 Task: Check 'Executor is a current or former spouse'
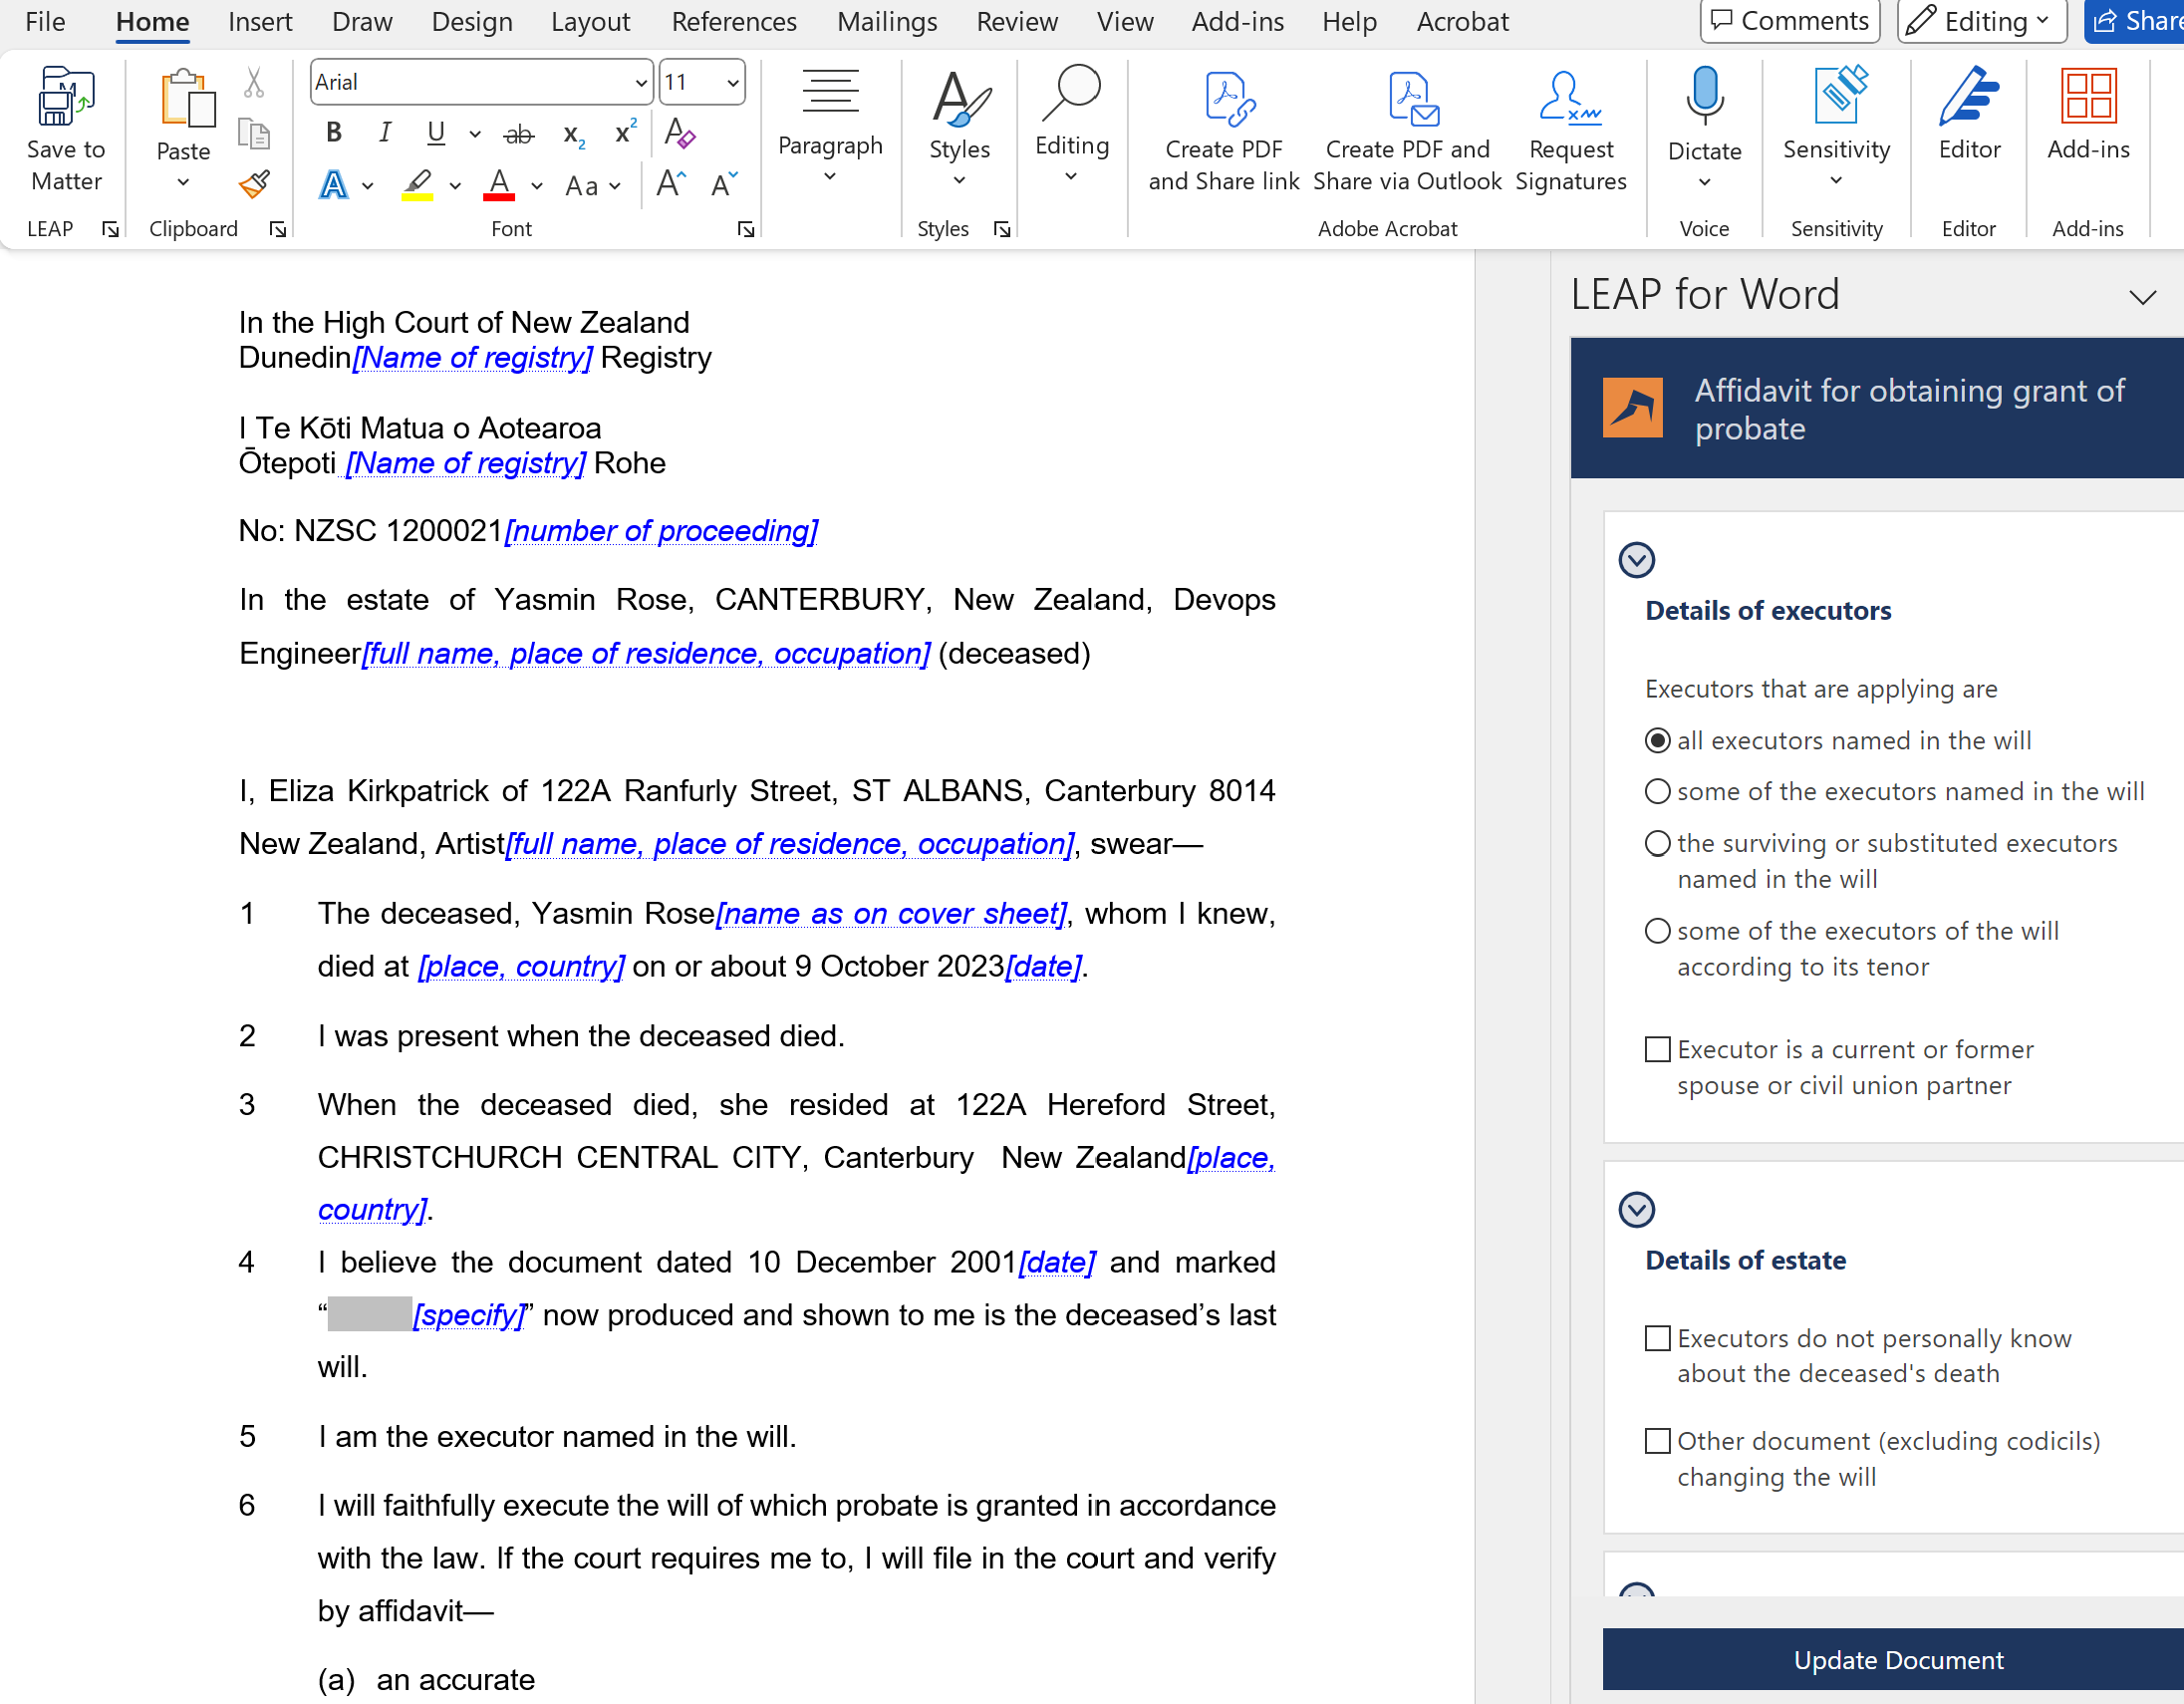click(x=1658, y=1049)
